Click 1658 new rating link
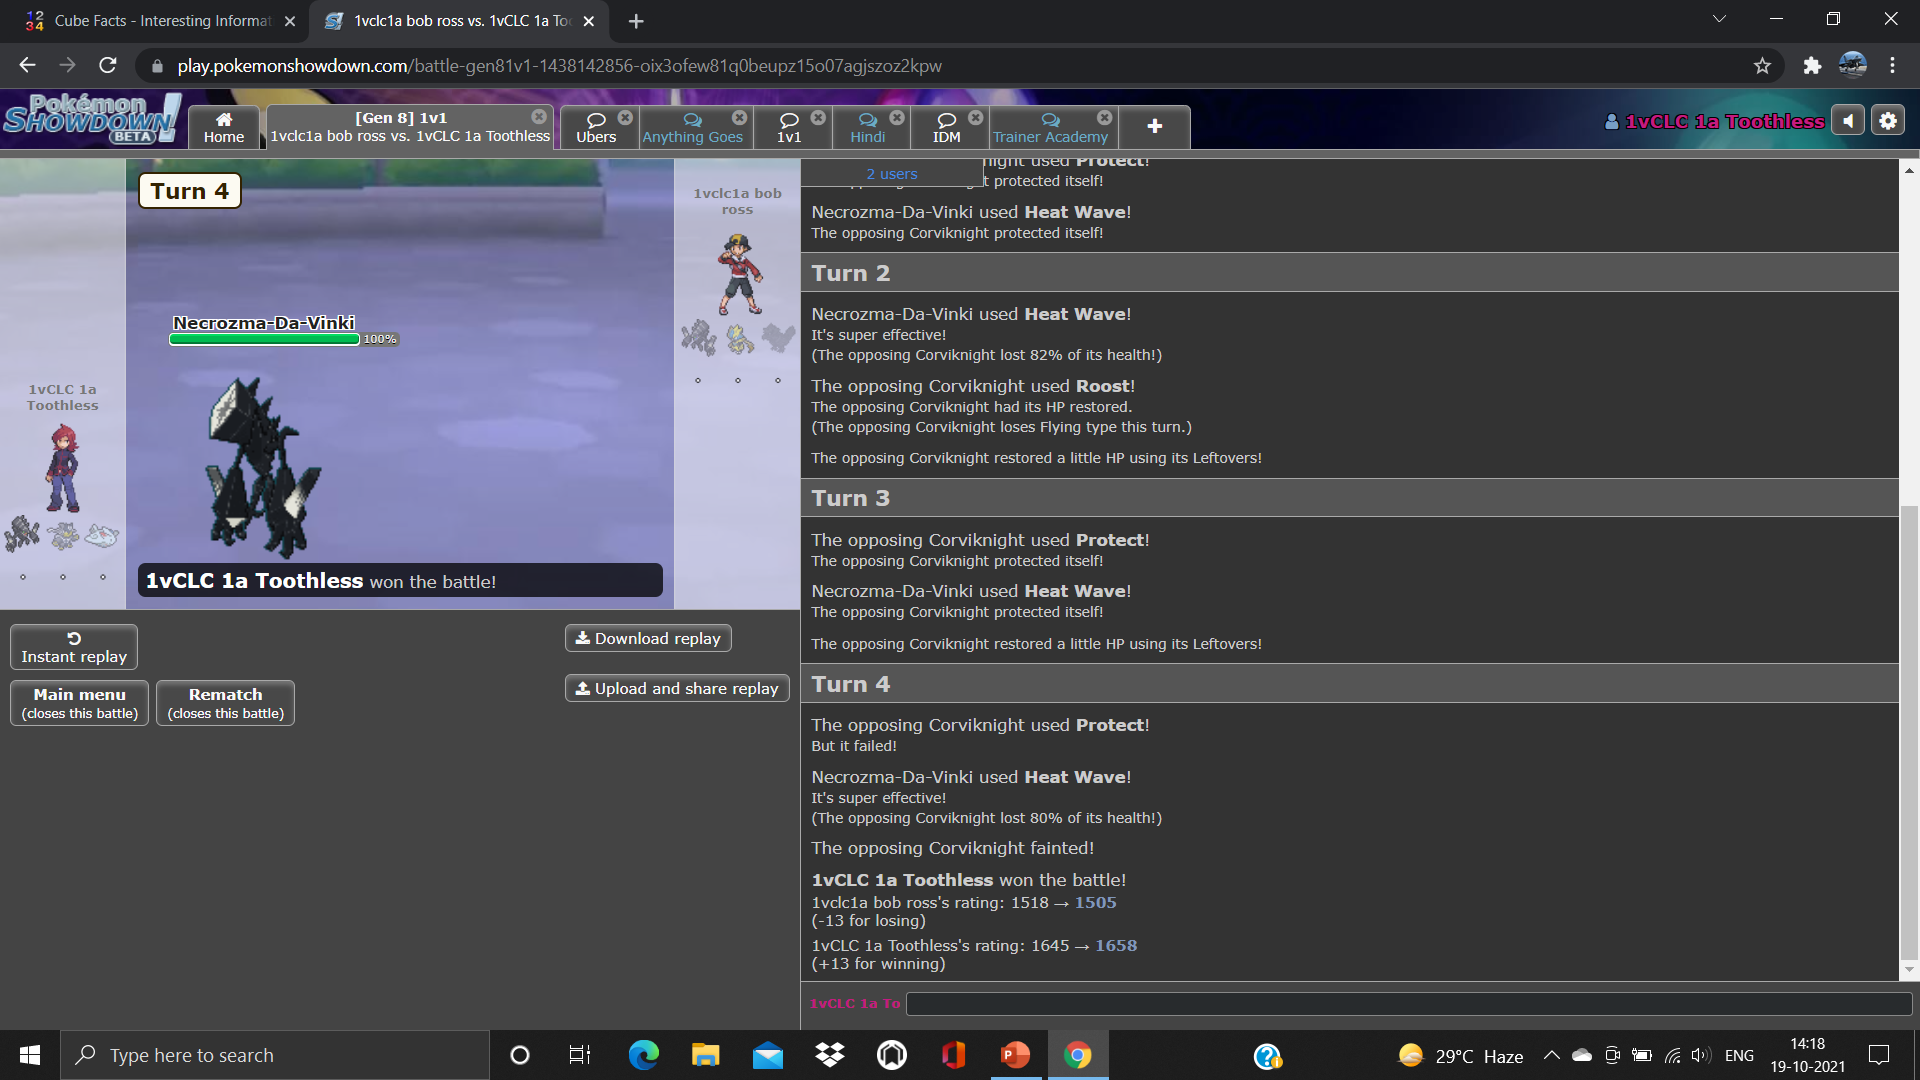Screen dimensions: 1920x1080 tap(1116, 945)
